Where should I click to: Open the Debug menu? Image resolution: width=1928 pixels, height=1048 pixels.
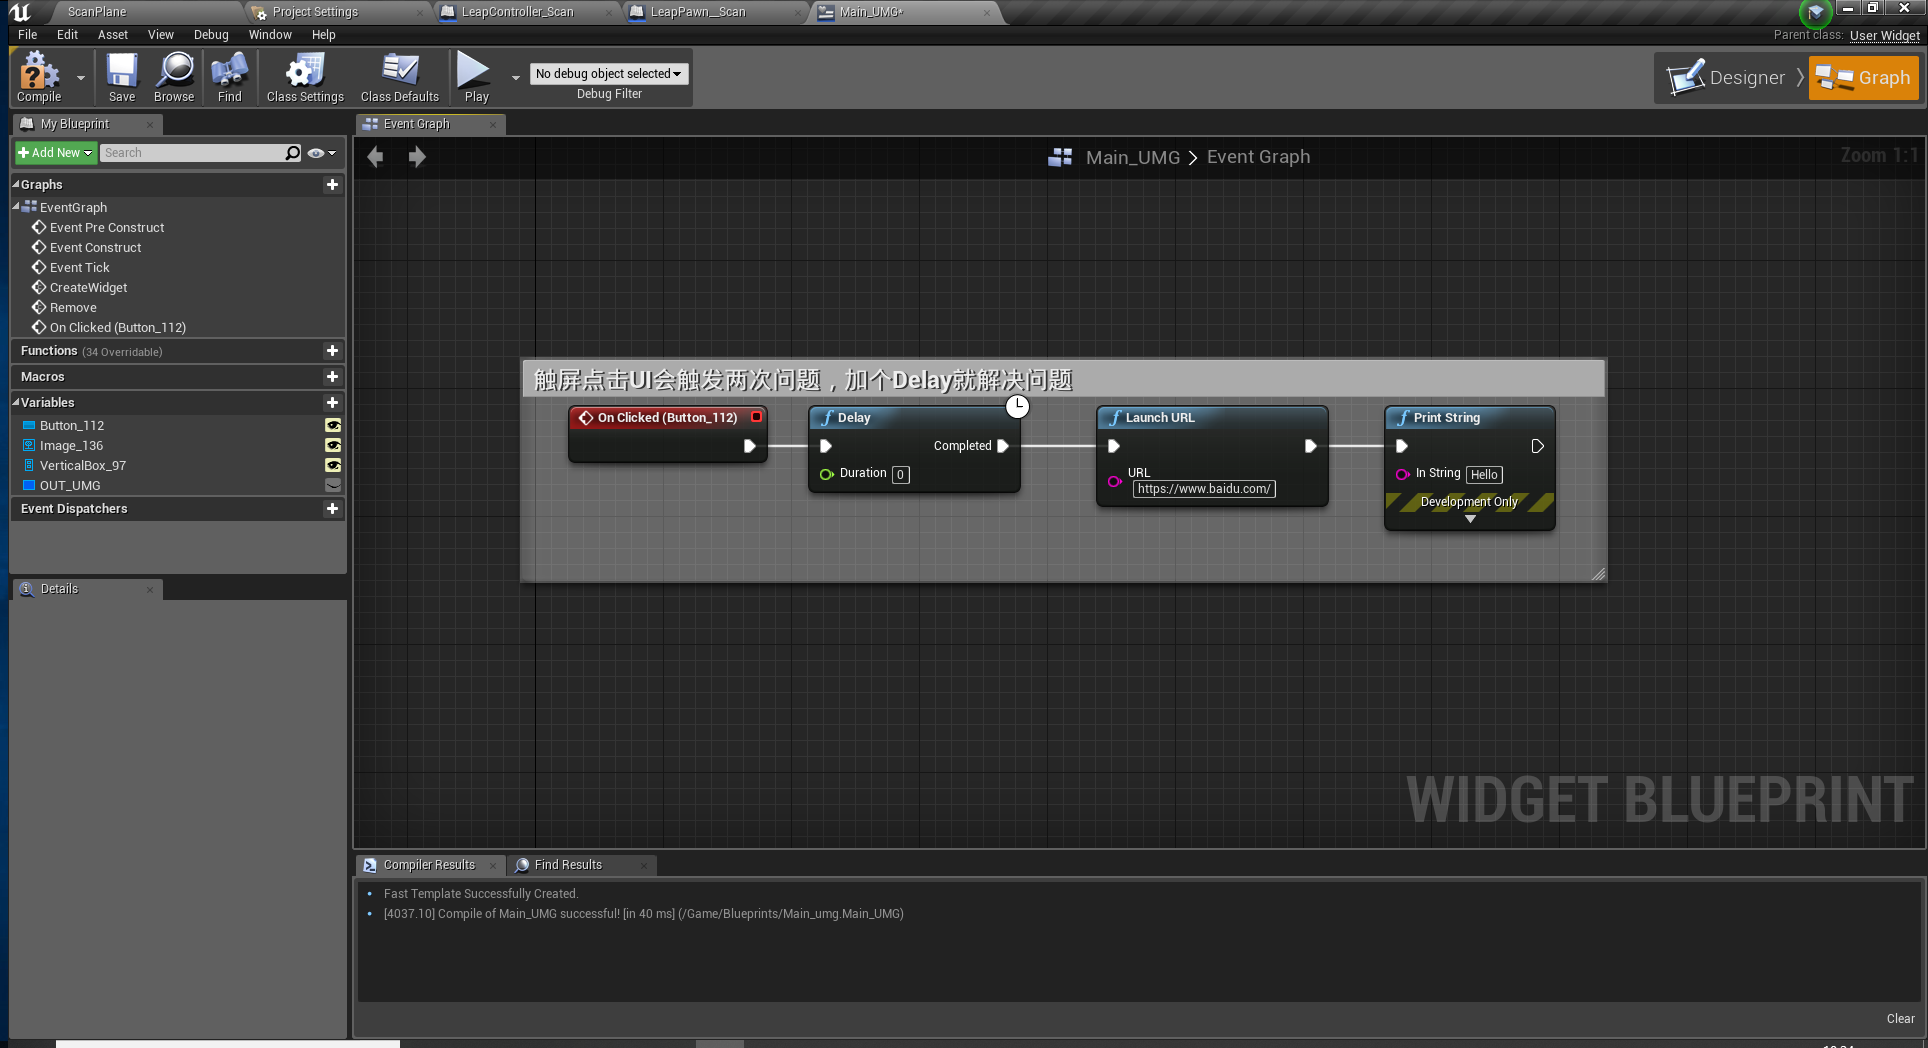tap(210, 34)
